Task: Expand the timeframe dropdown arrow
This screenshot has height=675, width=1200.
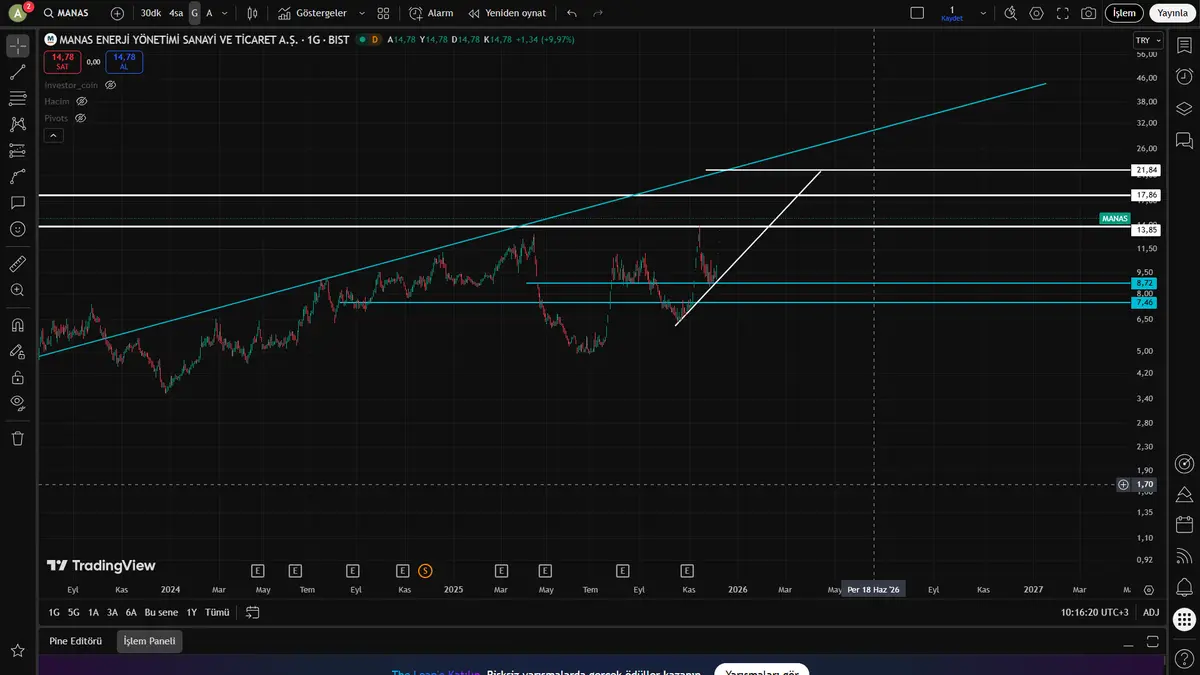Action: pos(224,13)
